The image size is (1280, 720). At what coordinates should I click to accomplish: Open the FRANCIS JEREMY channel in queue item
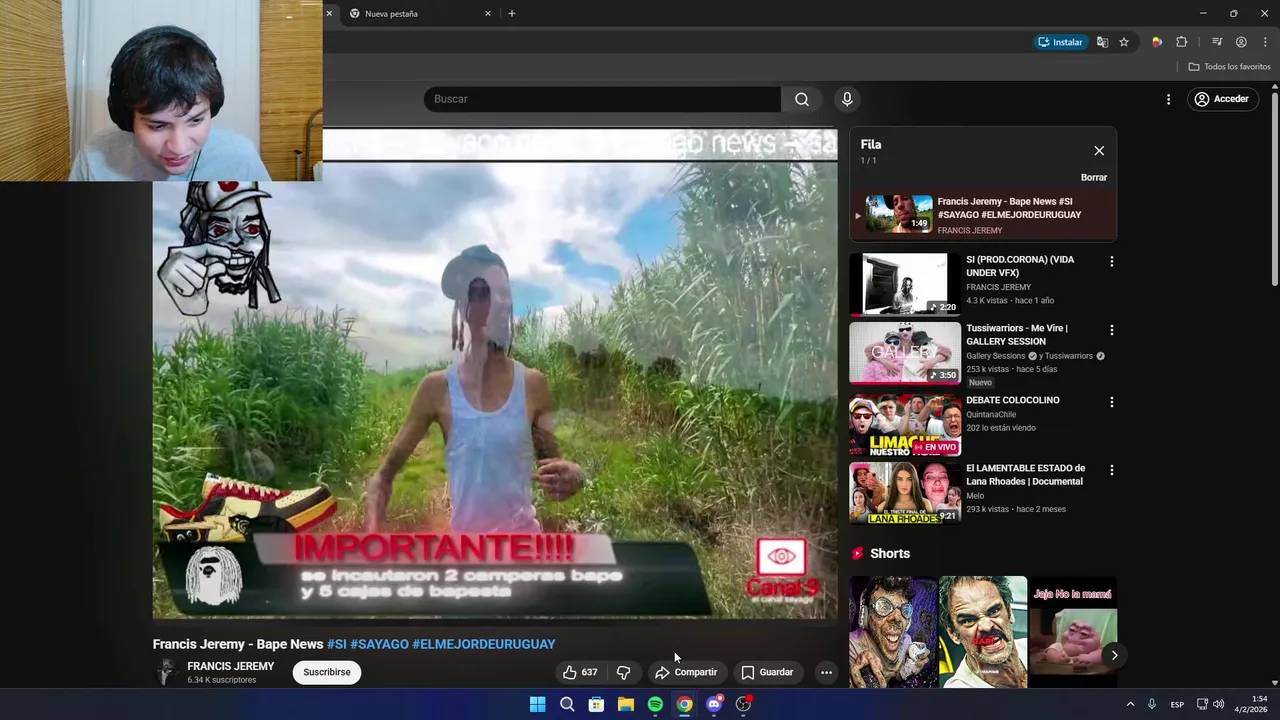click(970, 231)
